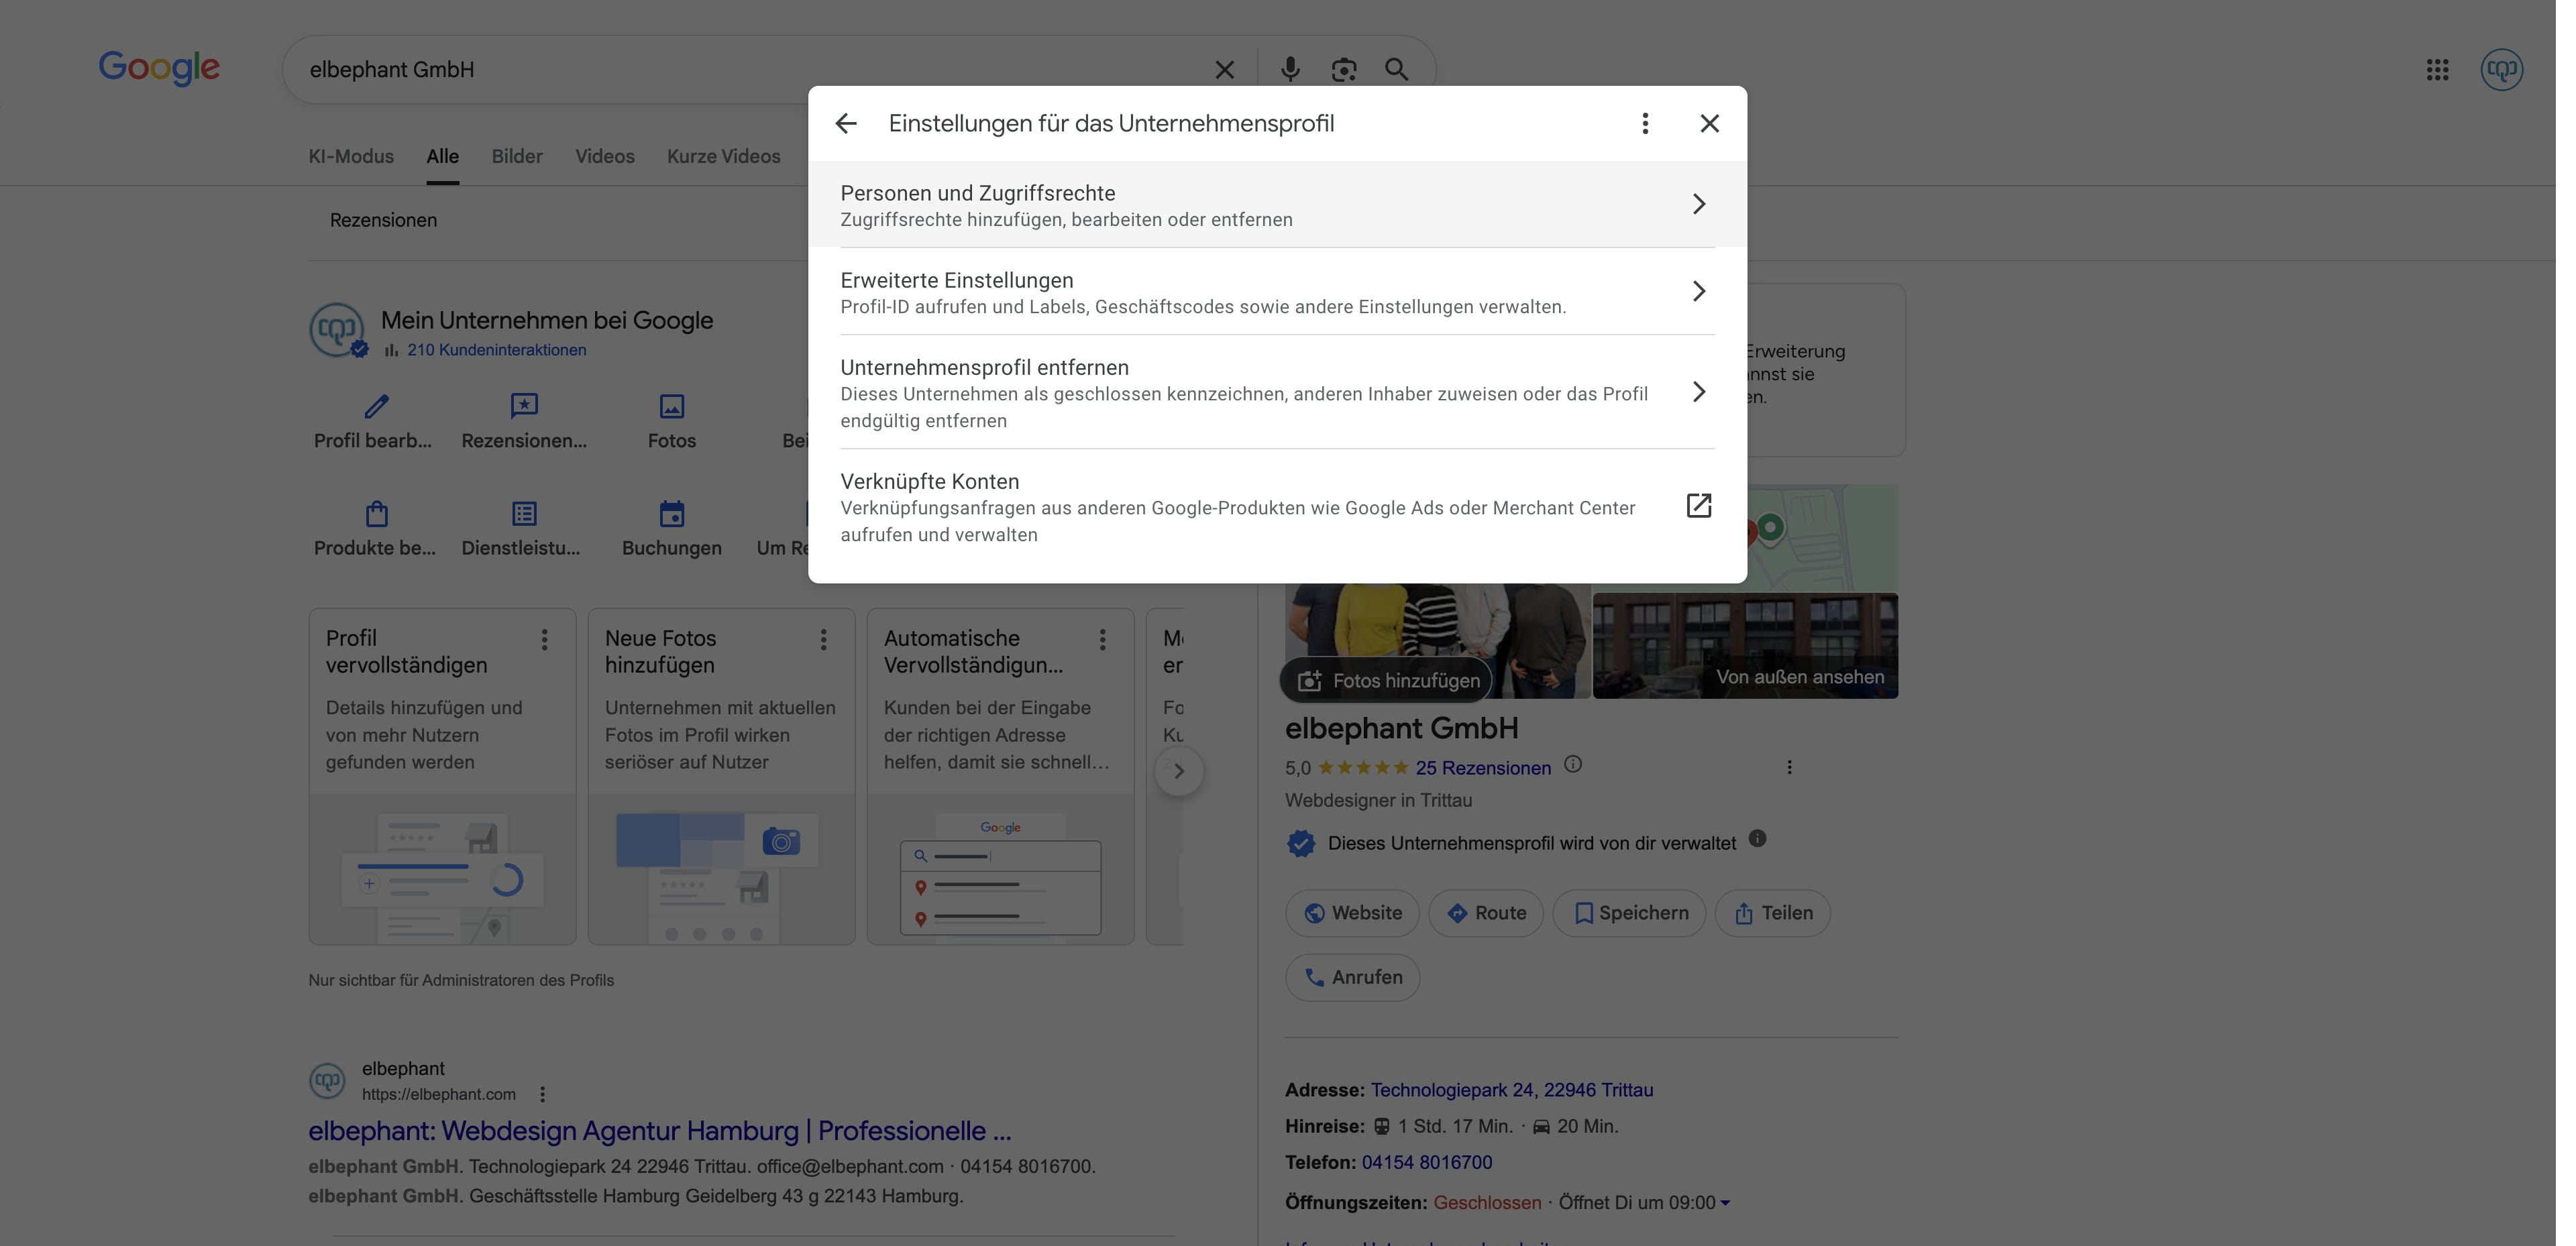Open the Automatische Vervollständigung card
The image size is (2576, 1246).
click(1000, 776)
